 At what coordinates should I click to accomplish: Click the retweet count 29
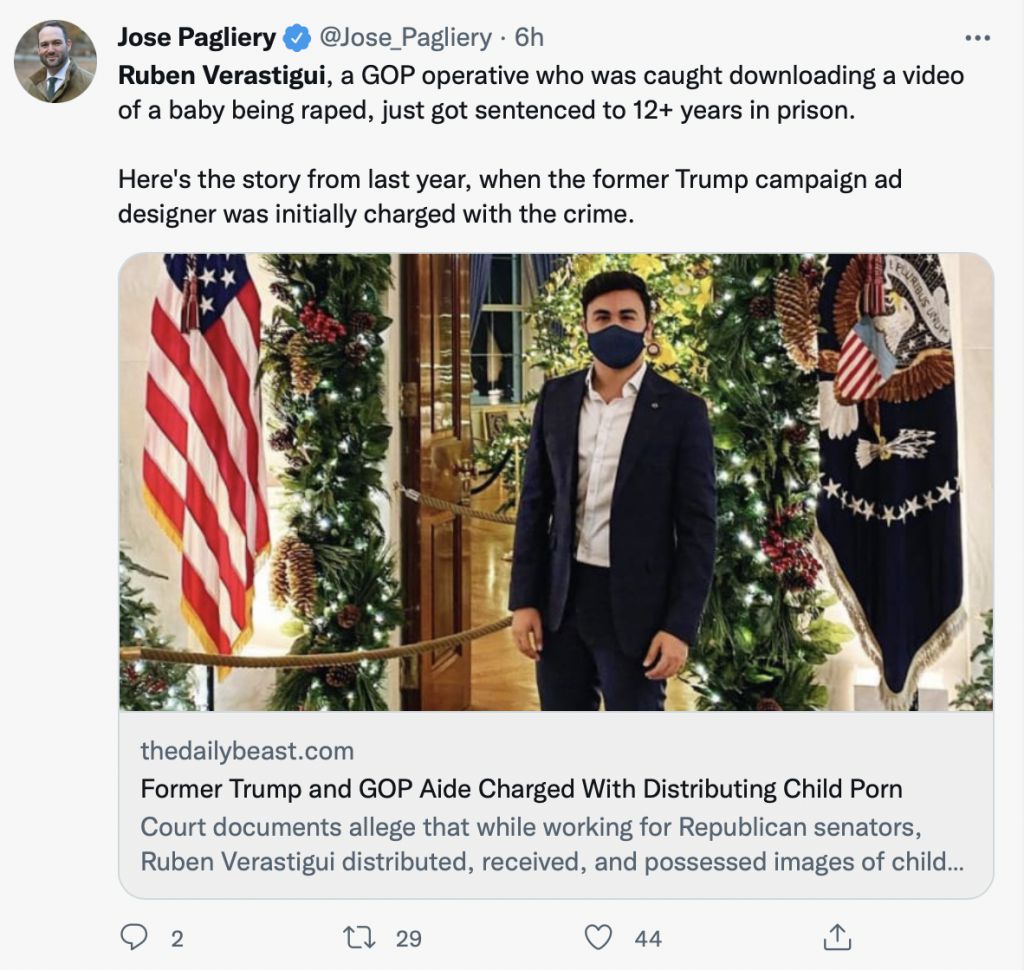pyautogui.click(x=408, y=938)
